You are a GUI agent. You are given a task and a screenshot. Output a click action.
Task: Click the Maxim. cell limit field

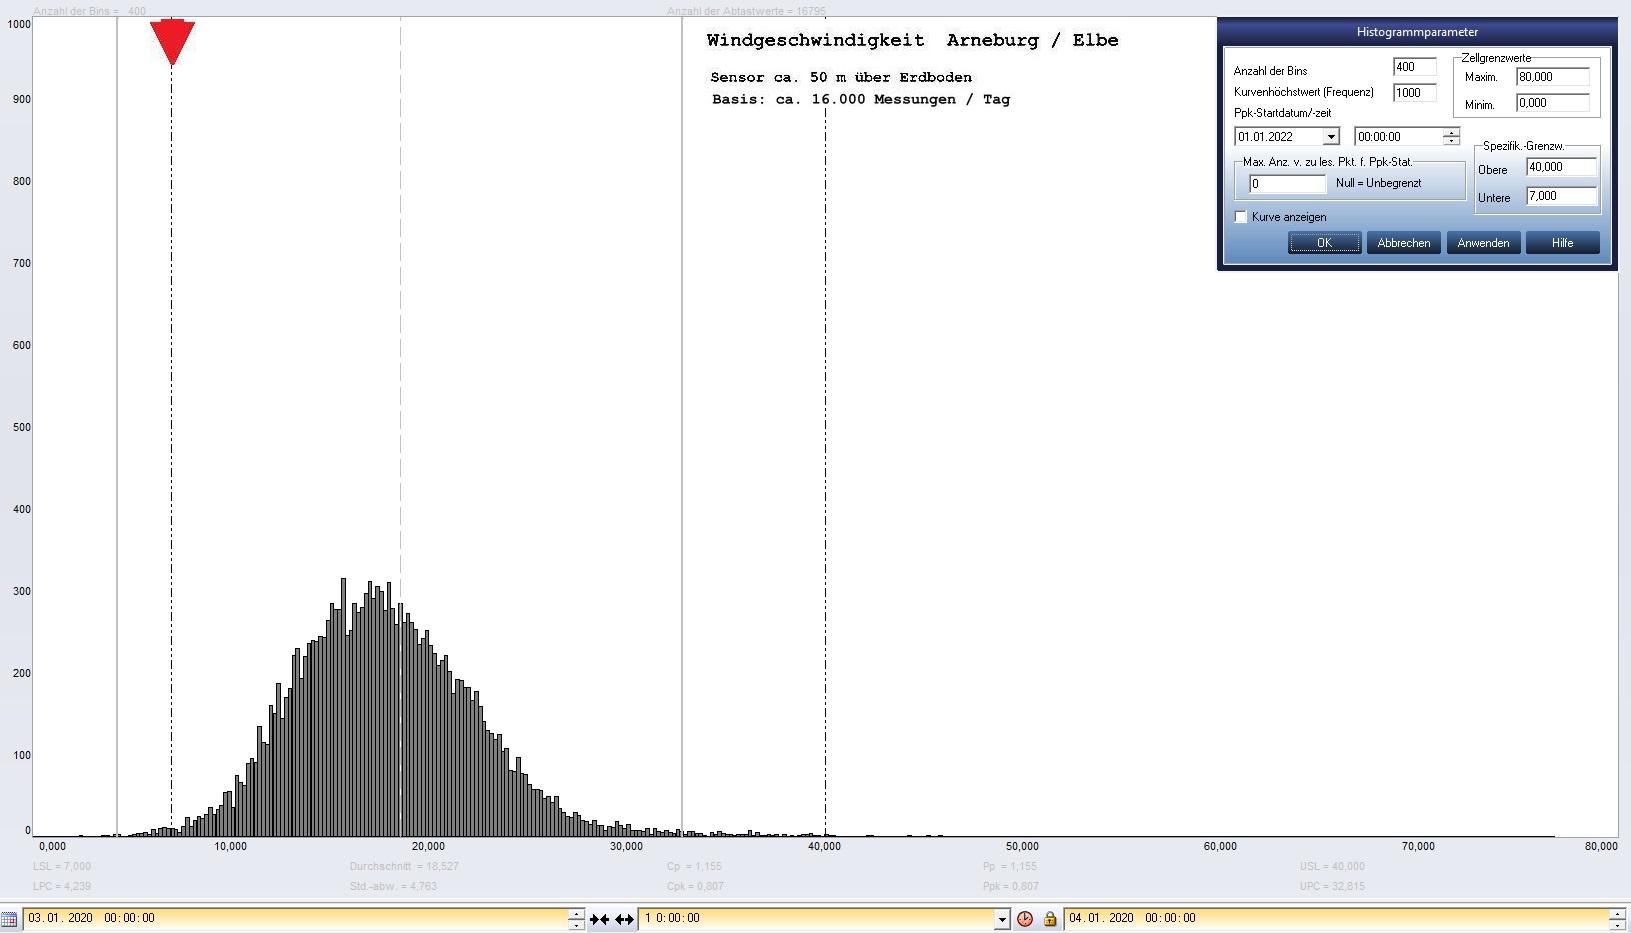point(1552,77)
